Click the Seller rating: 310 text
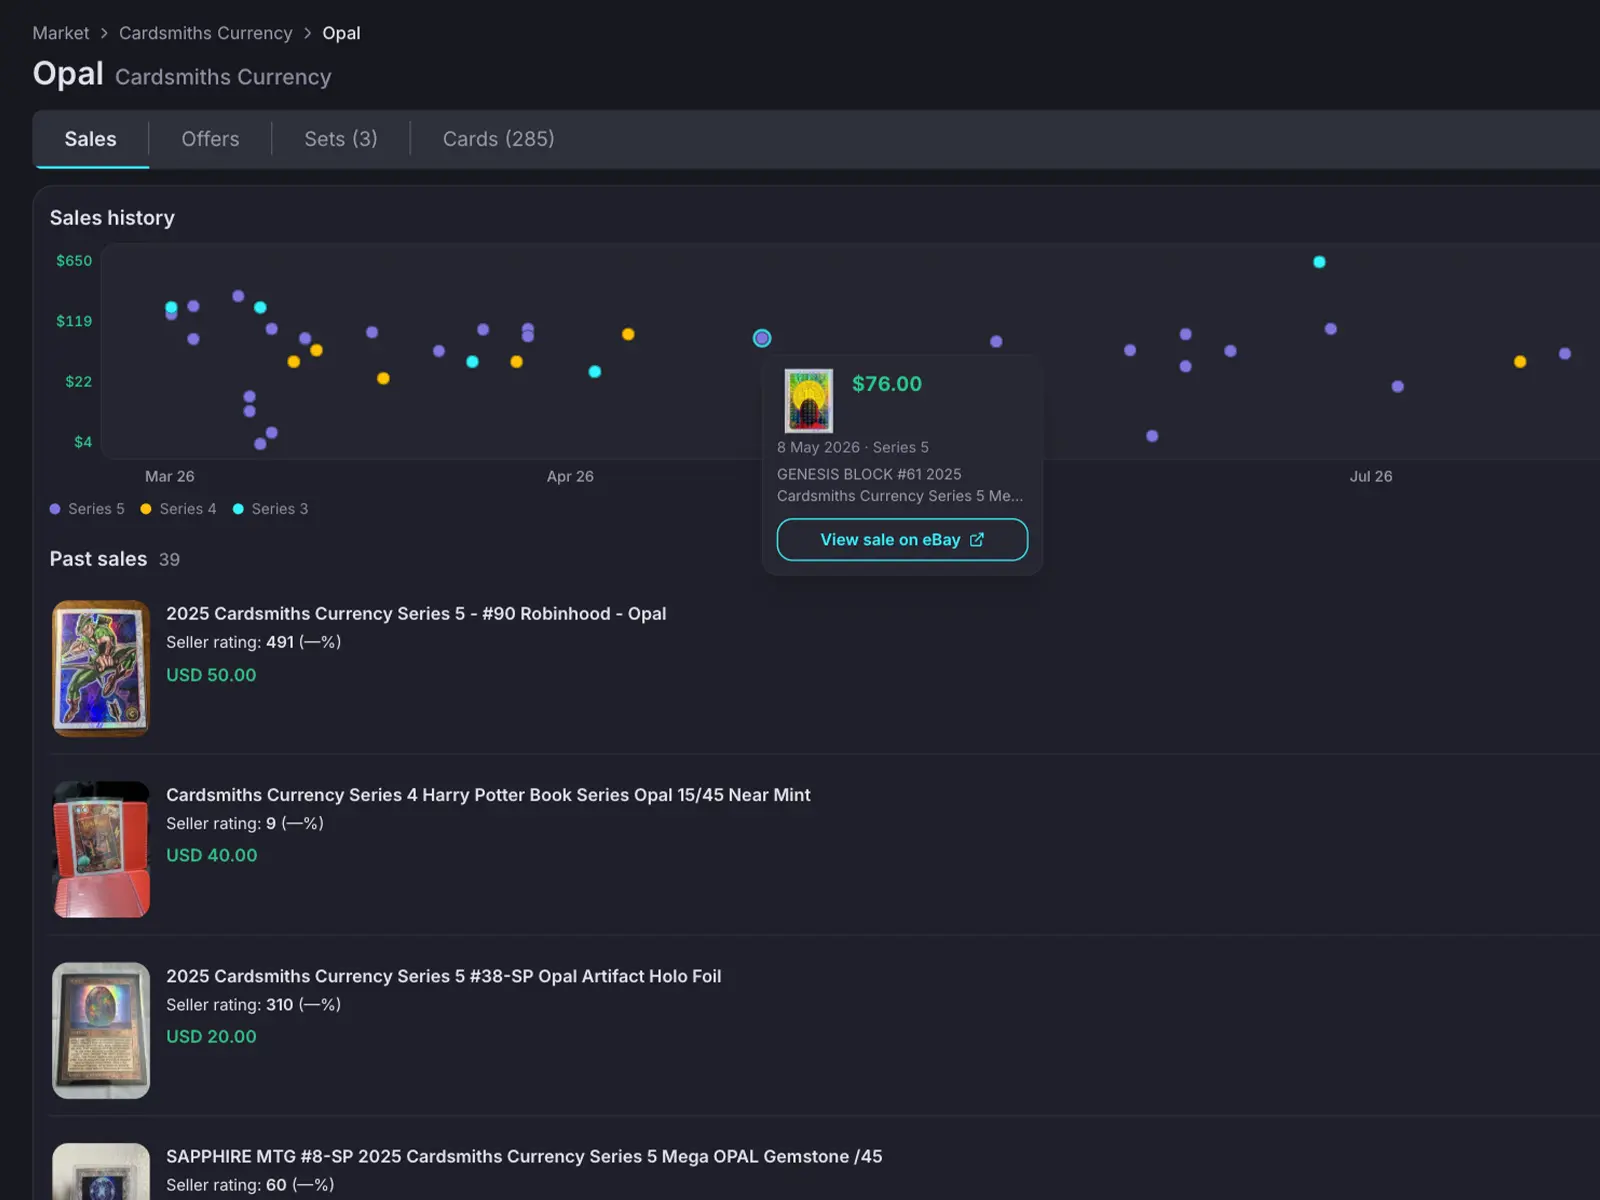The width and height of the screenshot is (1600, 1200). [x=253, y=1004]
